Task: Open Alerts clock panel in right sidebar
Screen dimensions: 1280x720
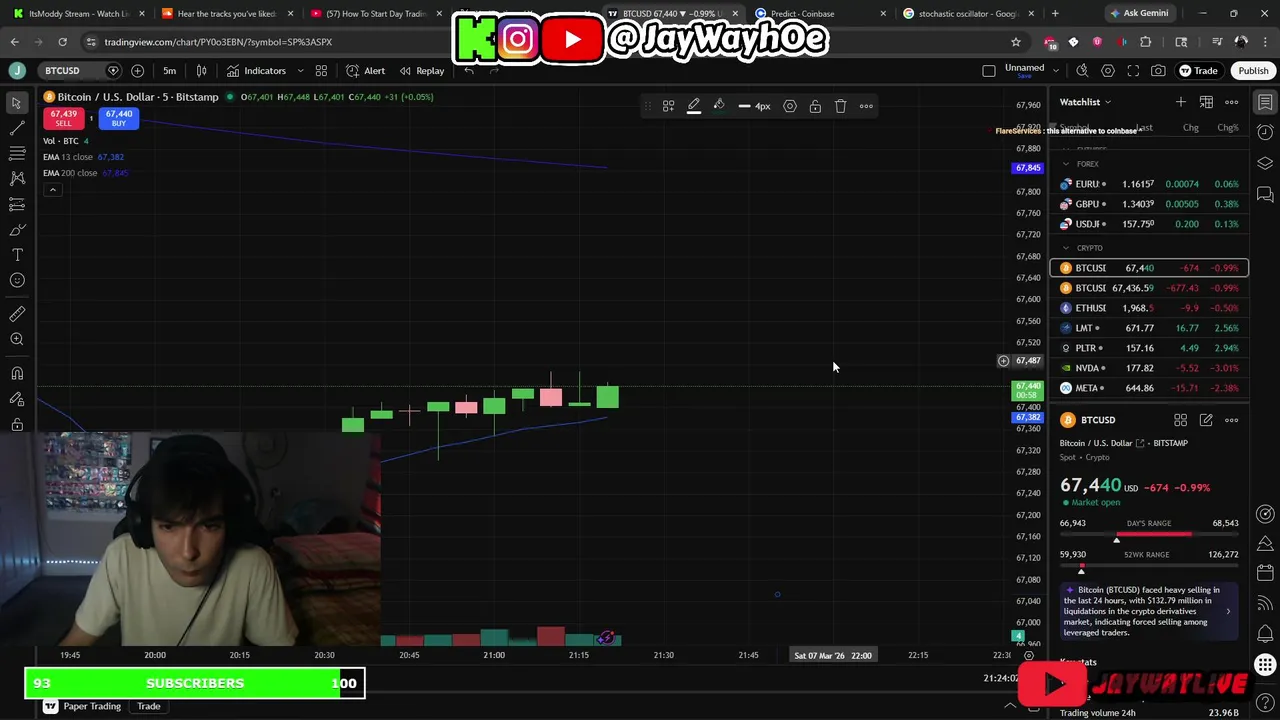Action: point(1265,133)
